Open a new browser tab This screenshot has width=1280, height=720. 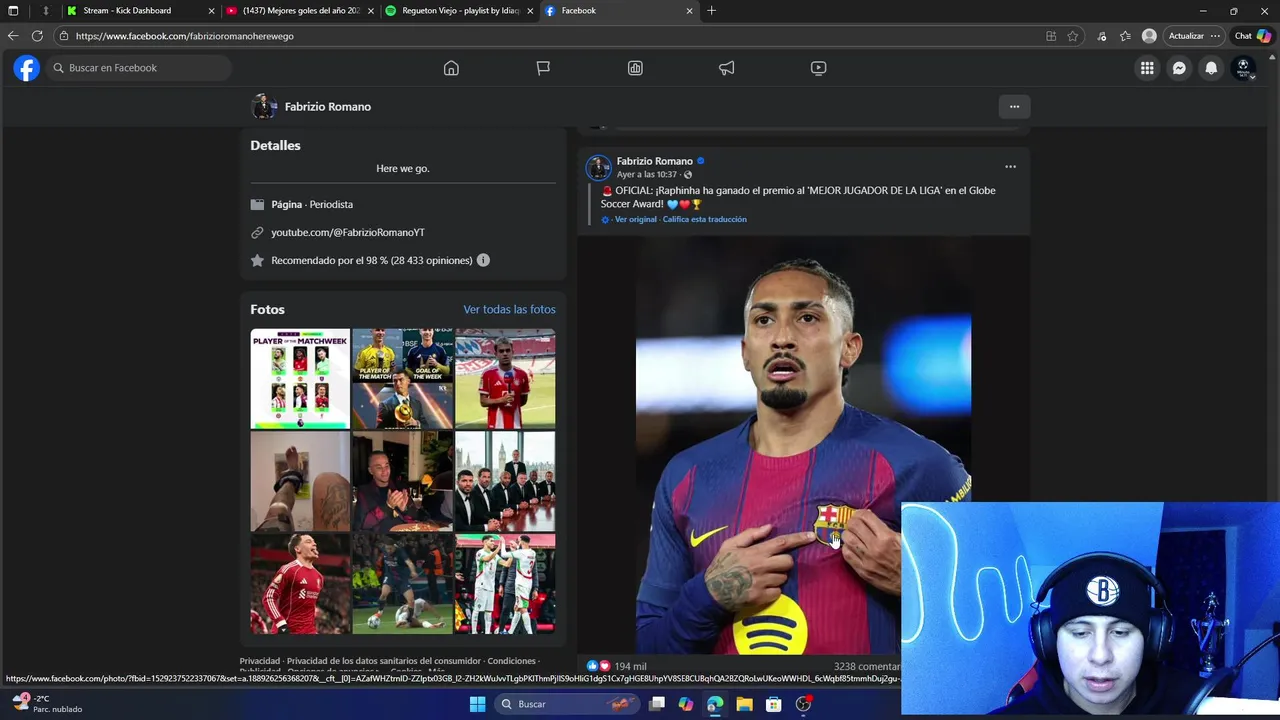click(711, 10)
